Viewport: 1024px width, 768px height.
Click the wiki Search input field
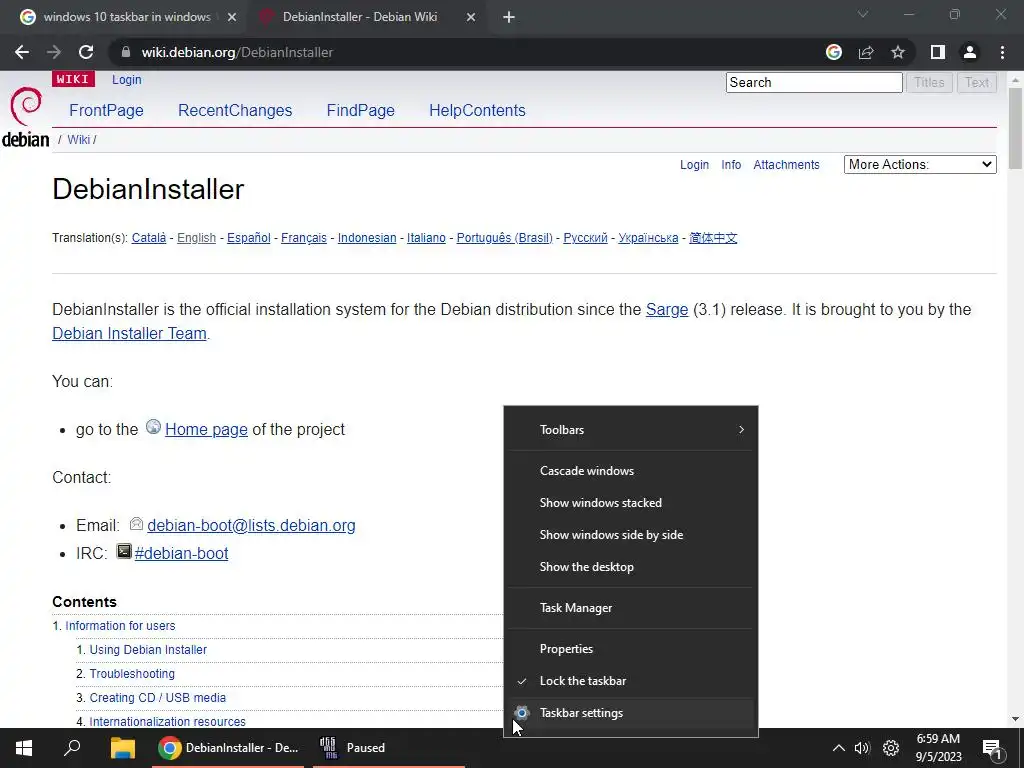pos(814,82)
